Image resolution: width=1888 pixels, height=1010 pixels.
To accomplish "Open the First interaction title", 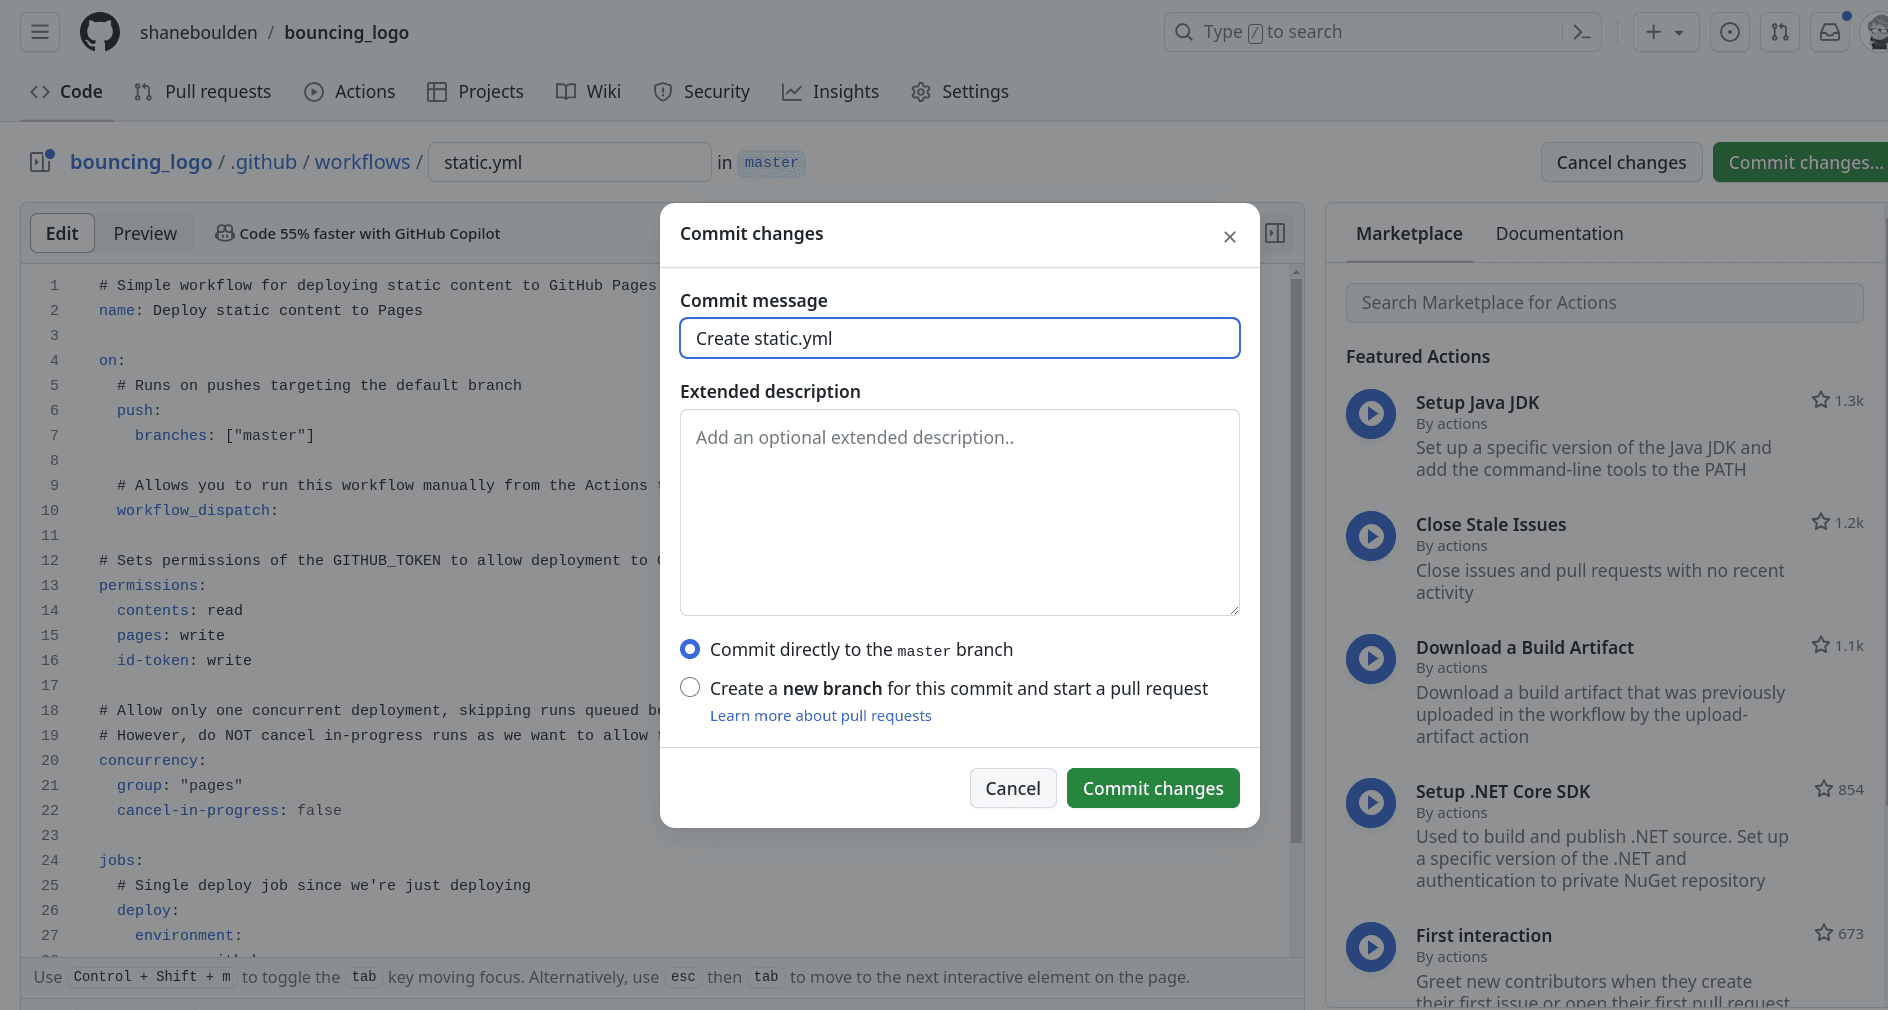I will (1484, 935).
